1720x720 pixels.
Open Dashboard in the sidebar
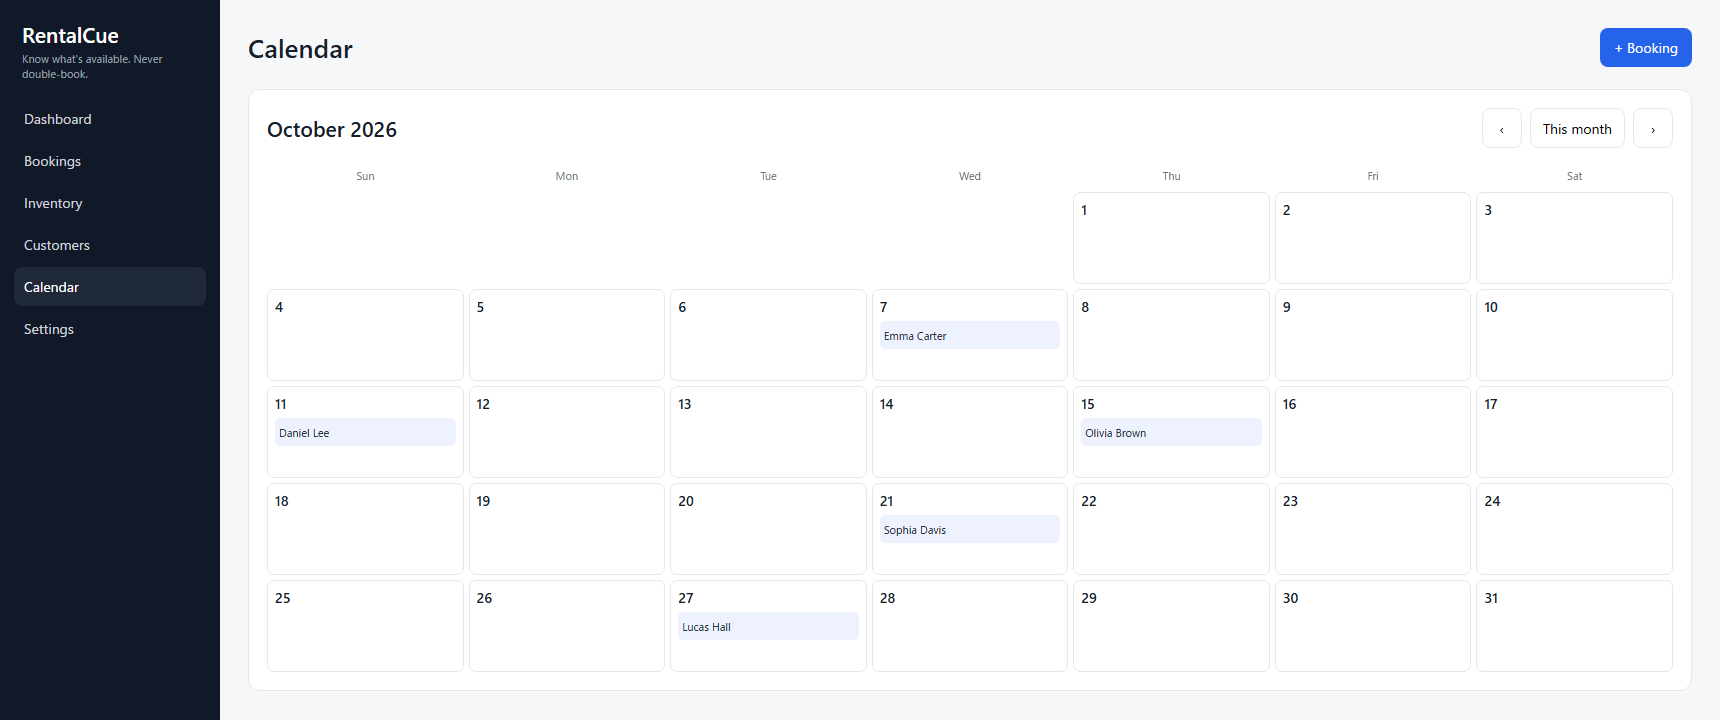110,119
